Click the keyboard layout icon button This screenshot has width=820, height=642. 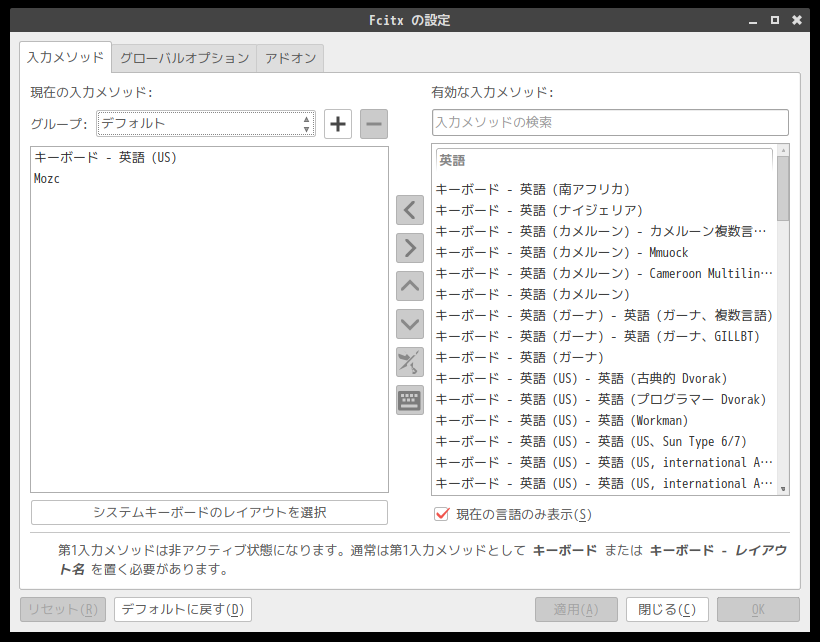tap(409, 400)
